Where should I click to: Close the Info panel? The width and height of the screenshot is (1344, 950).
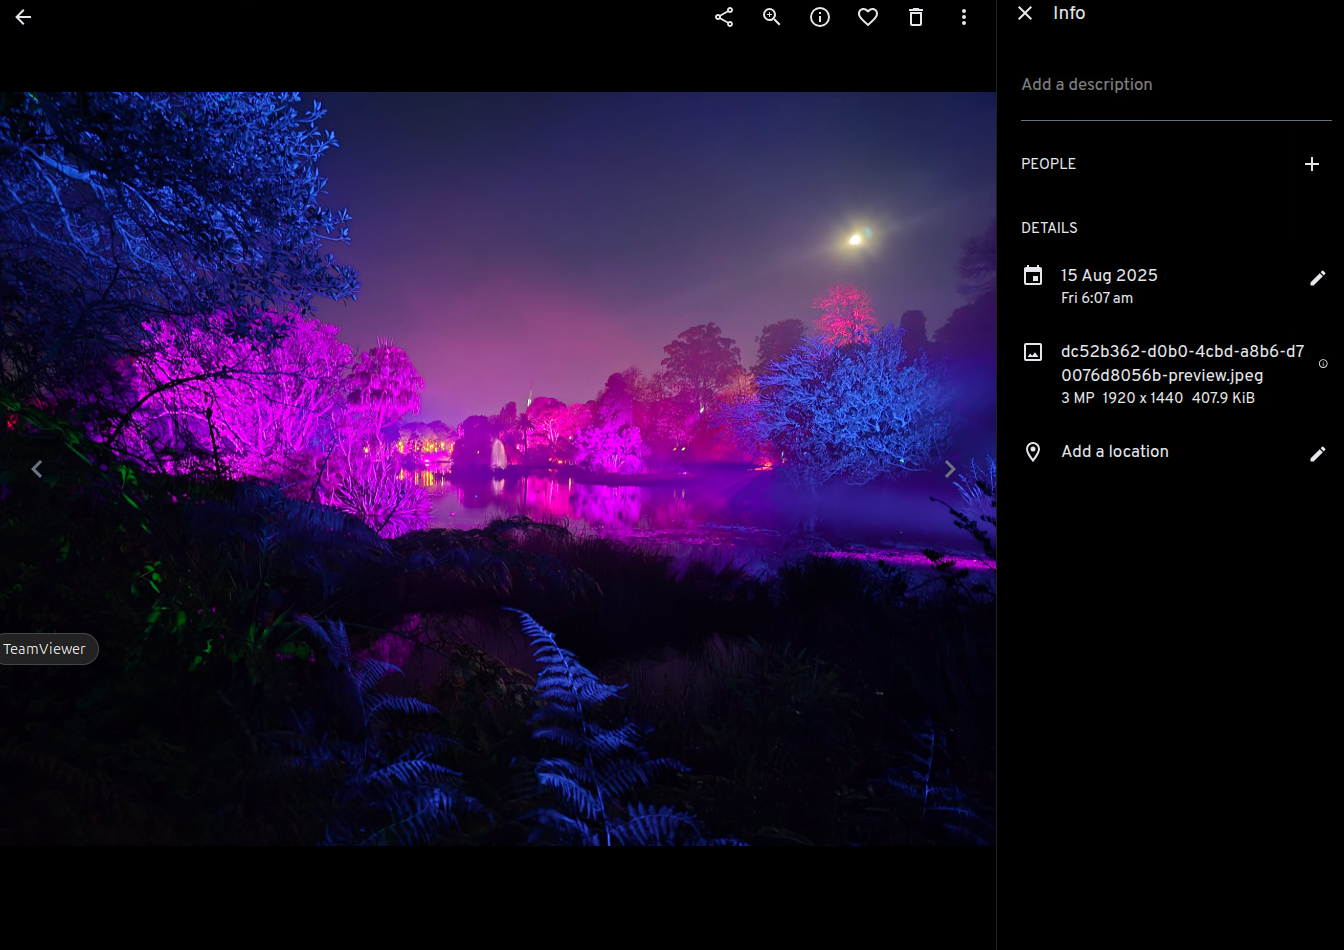(1024, 13)
